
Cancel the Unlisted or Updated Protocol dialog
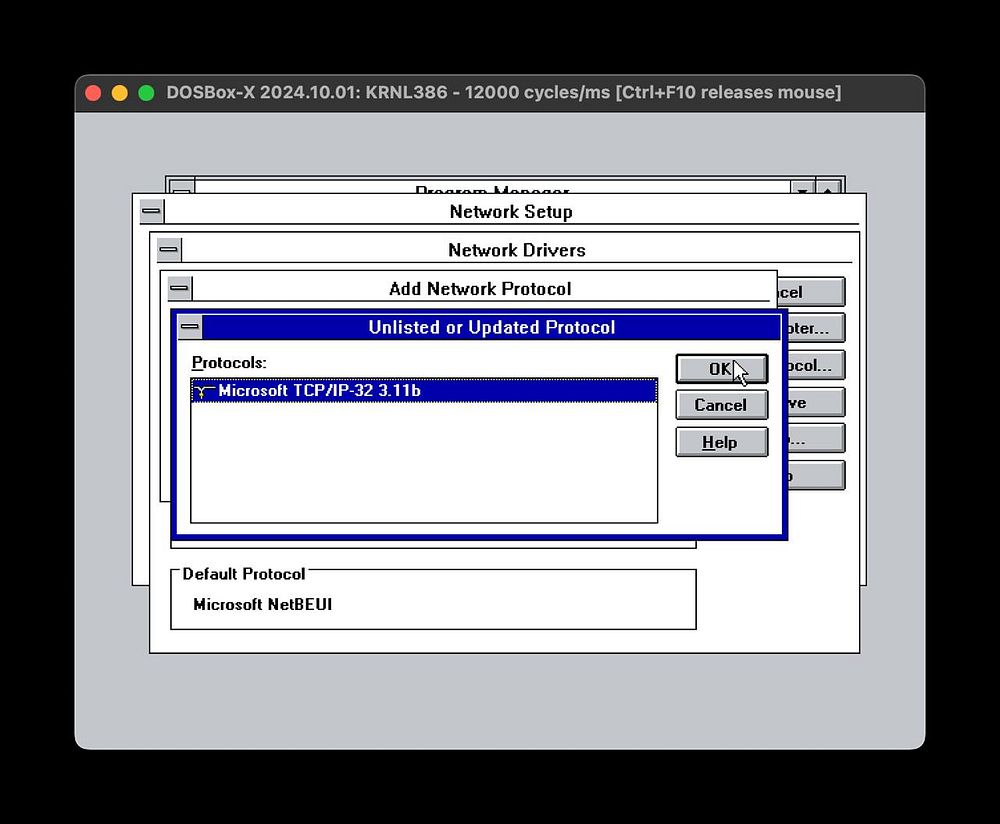pos(721,405)
